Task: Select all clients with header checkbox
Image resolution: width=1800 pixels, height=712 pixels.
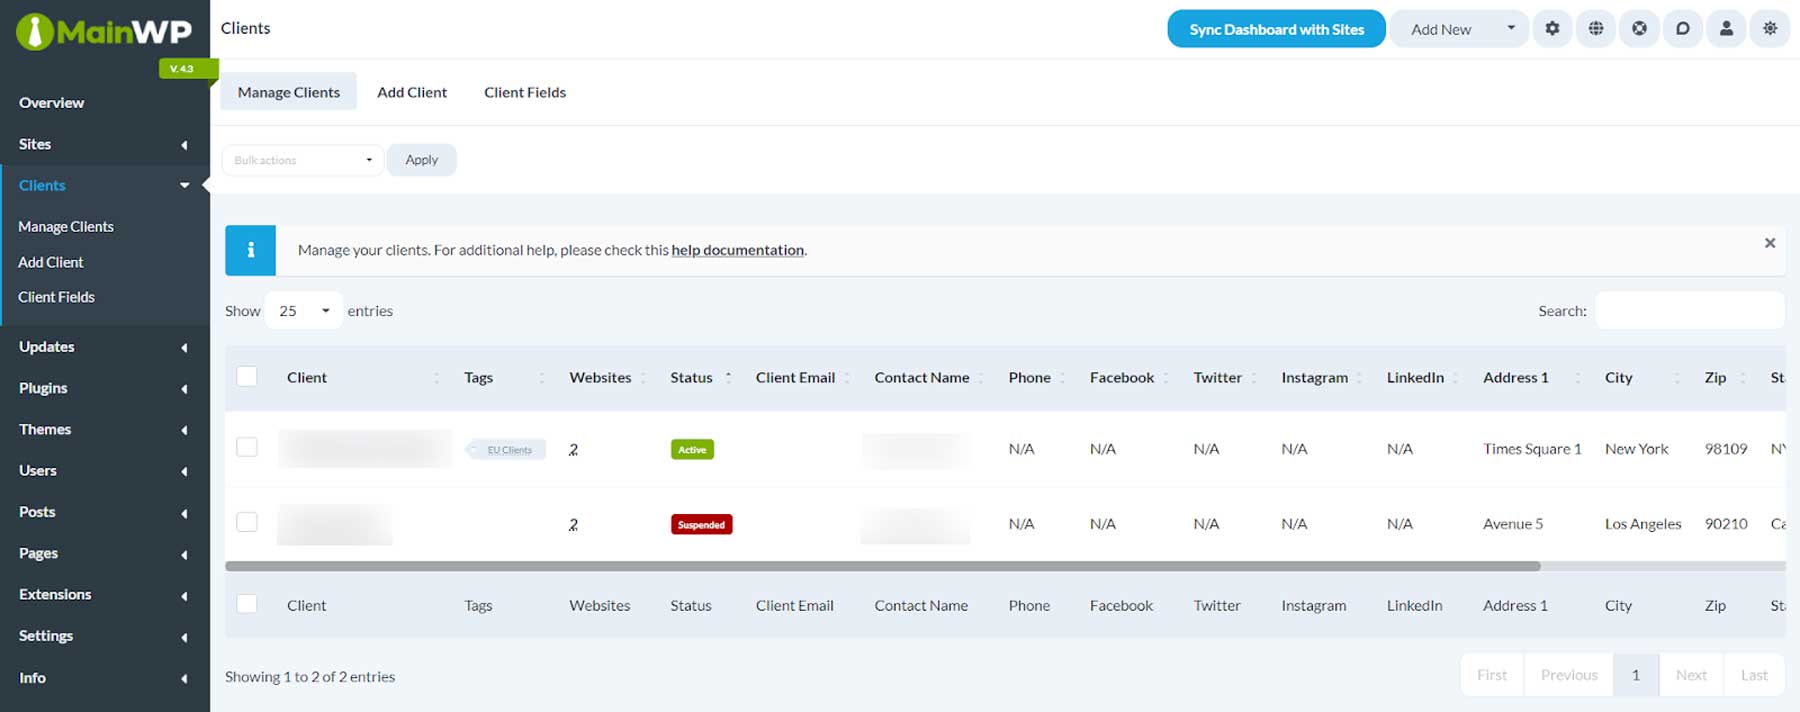Action: (247, 377)
